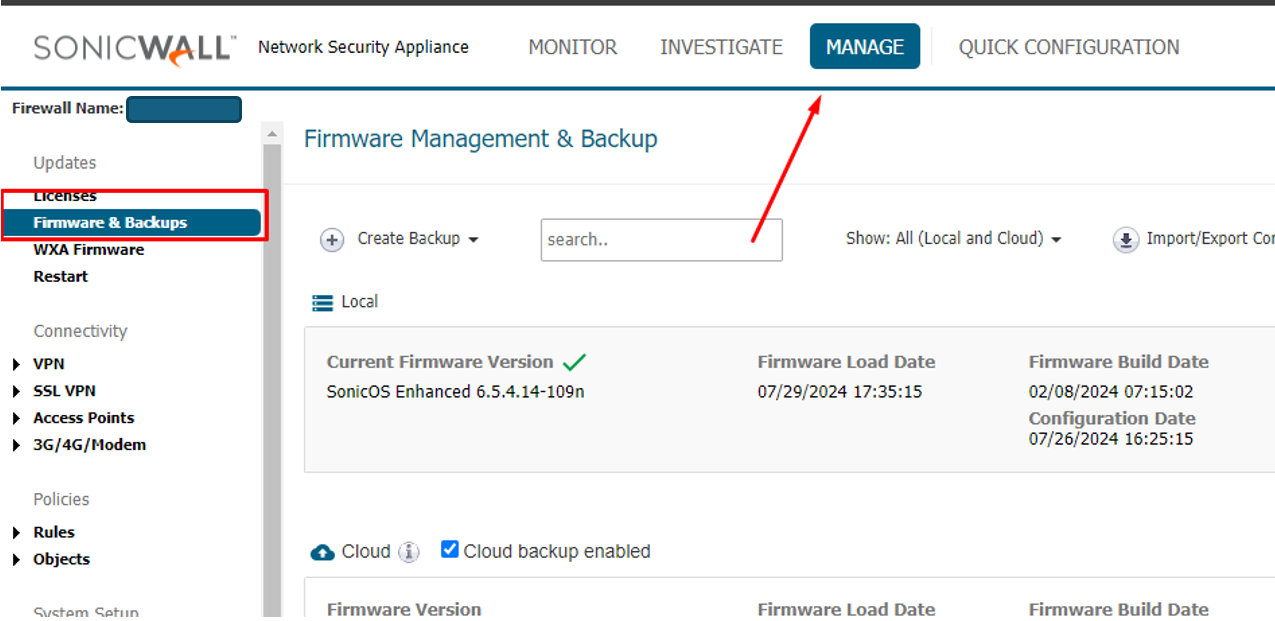Viewport: 1275px width, 621px height.
Task: Open the 3G/4G/Modem sidebar item
Action: pos(90,446)
